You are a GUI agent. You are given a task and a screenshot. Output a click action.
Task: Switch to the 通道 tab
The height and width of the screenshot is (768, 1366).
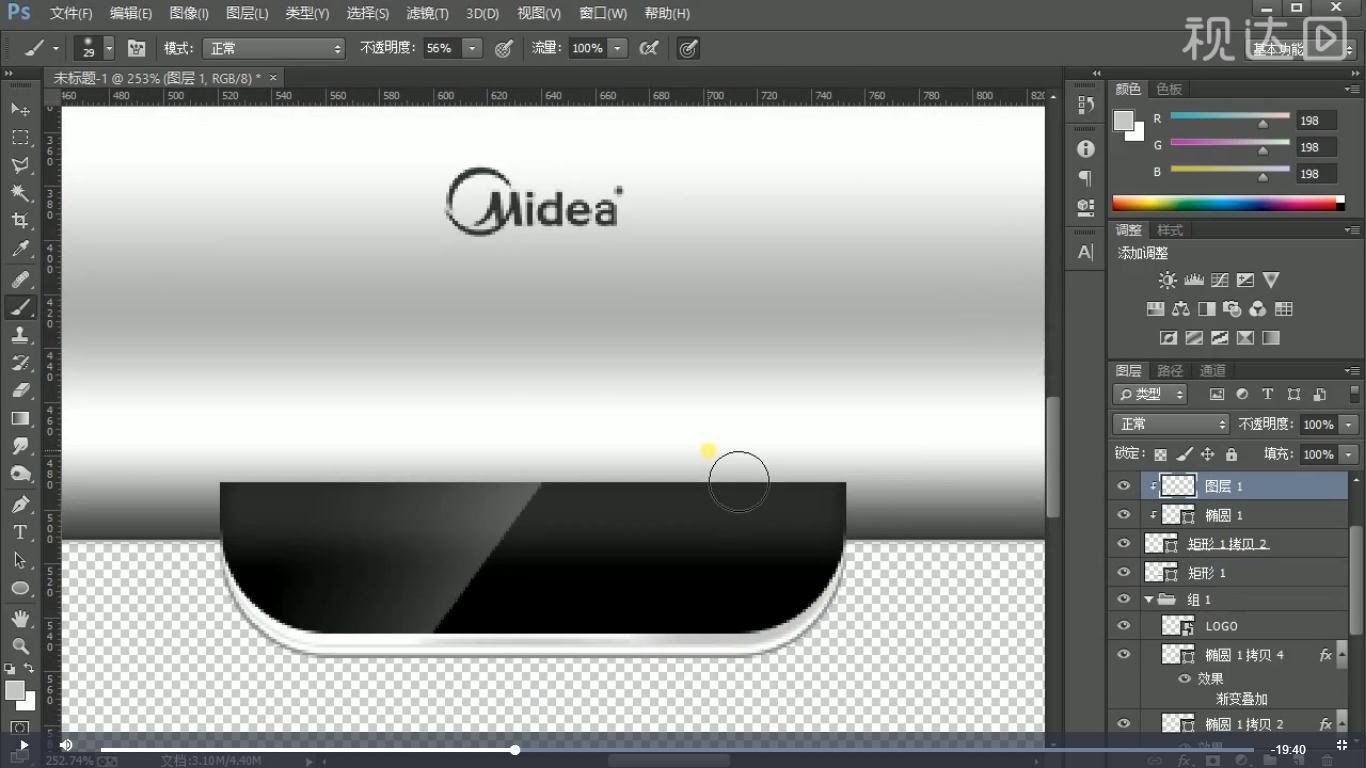coord(1213,370)
